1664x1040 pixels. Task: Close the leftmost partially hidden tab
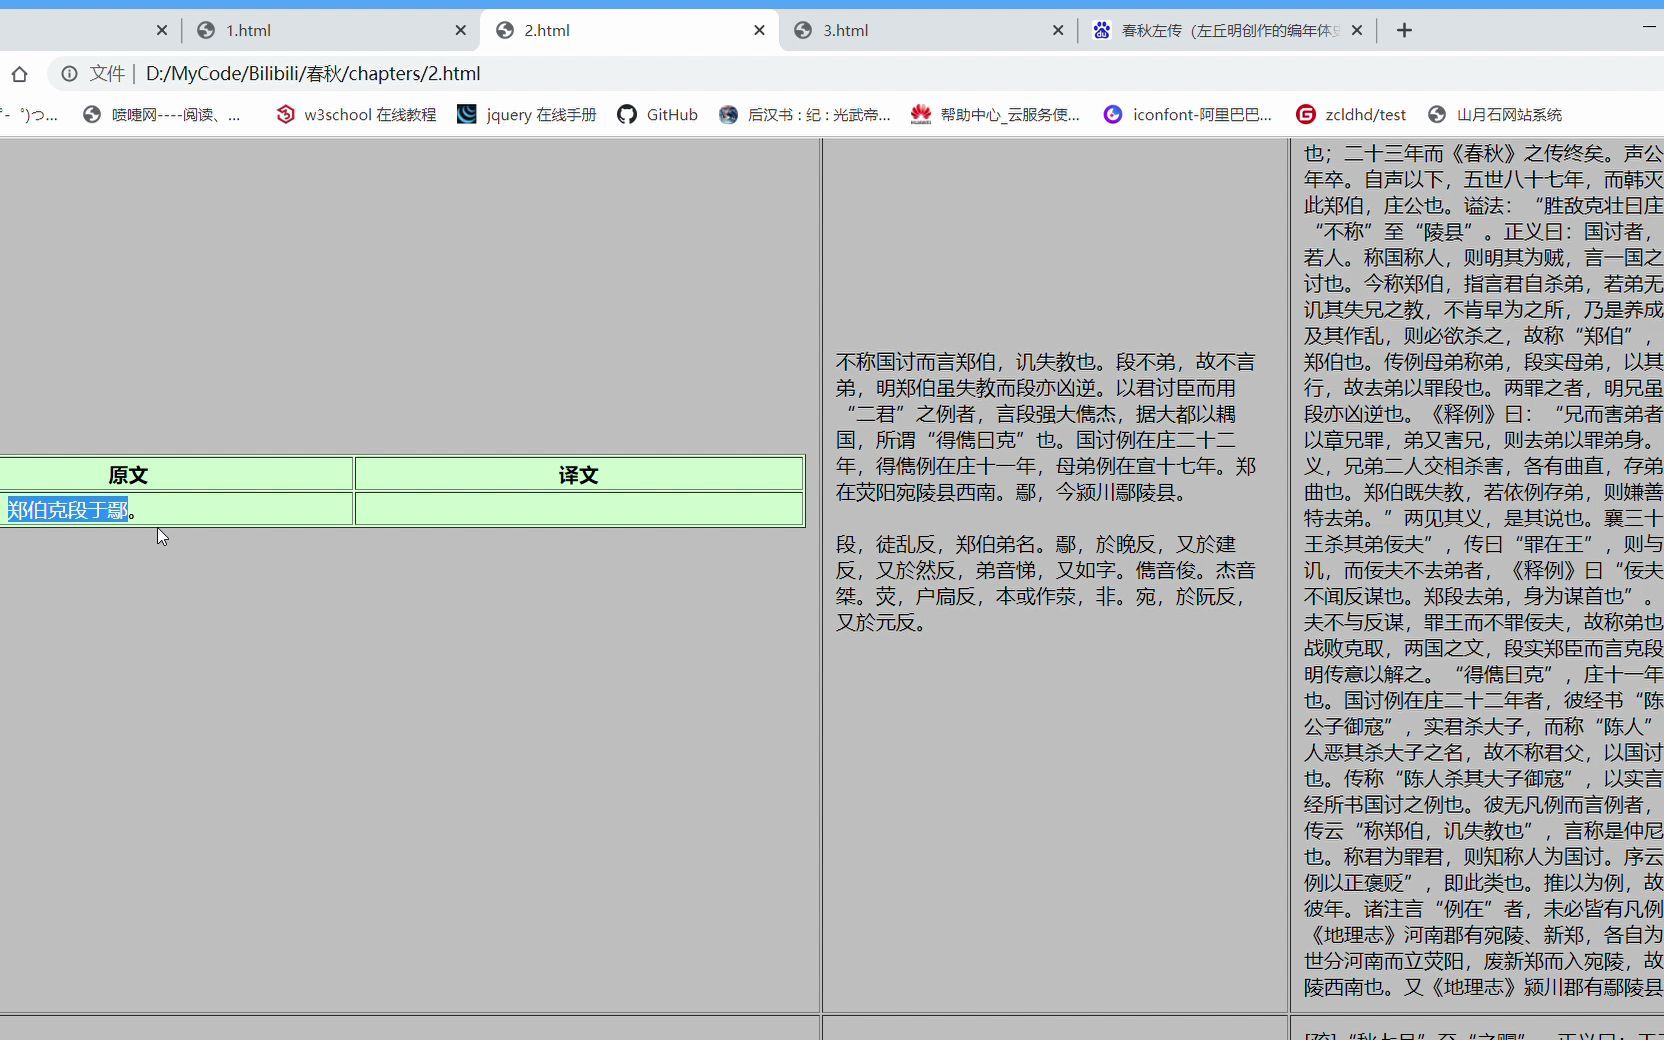pyautogui.click(x=162, y=30)
